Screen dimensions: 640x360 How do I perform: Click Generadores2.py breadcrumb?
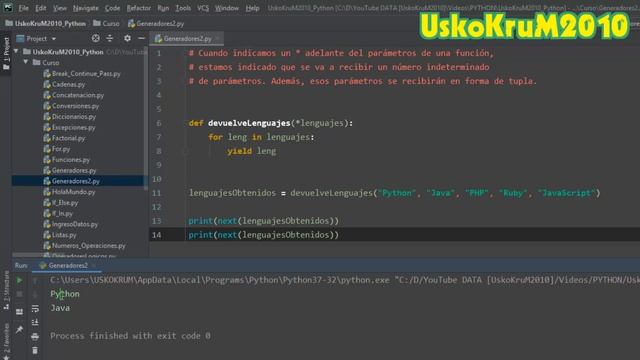[156, 24]
